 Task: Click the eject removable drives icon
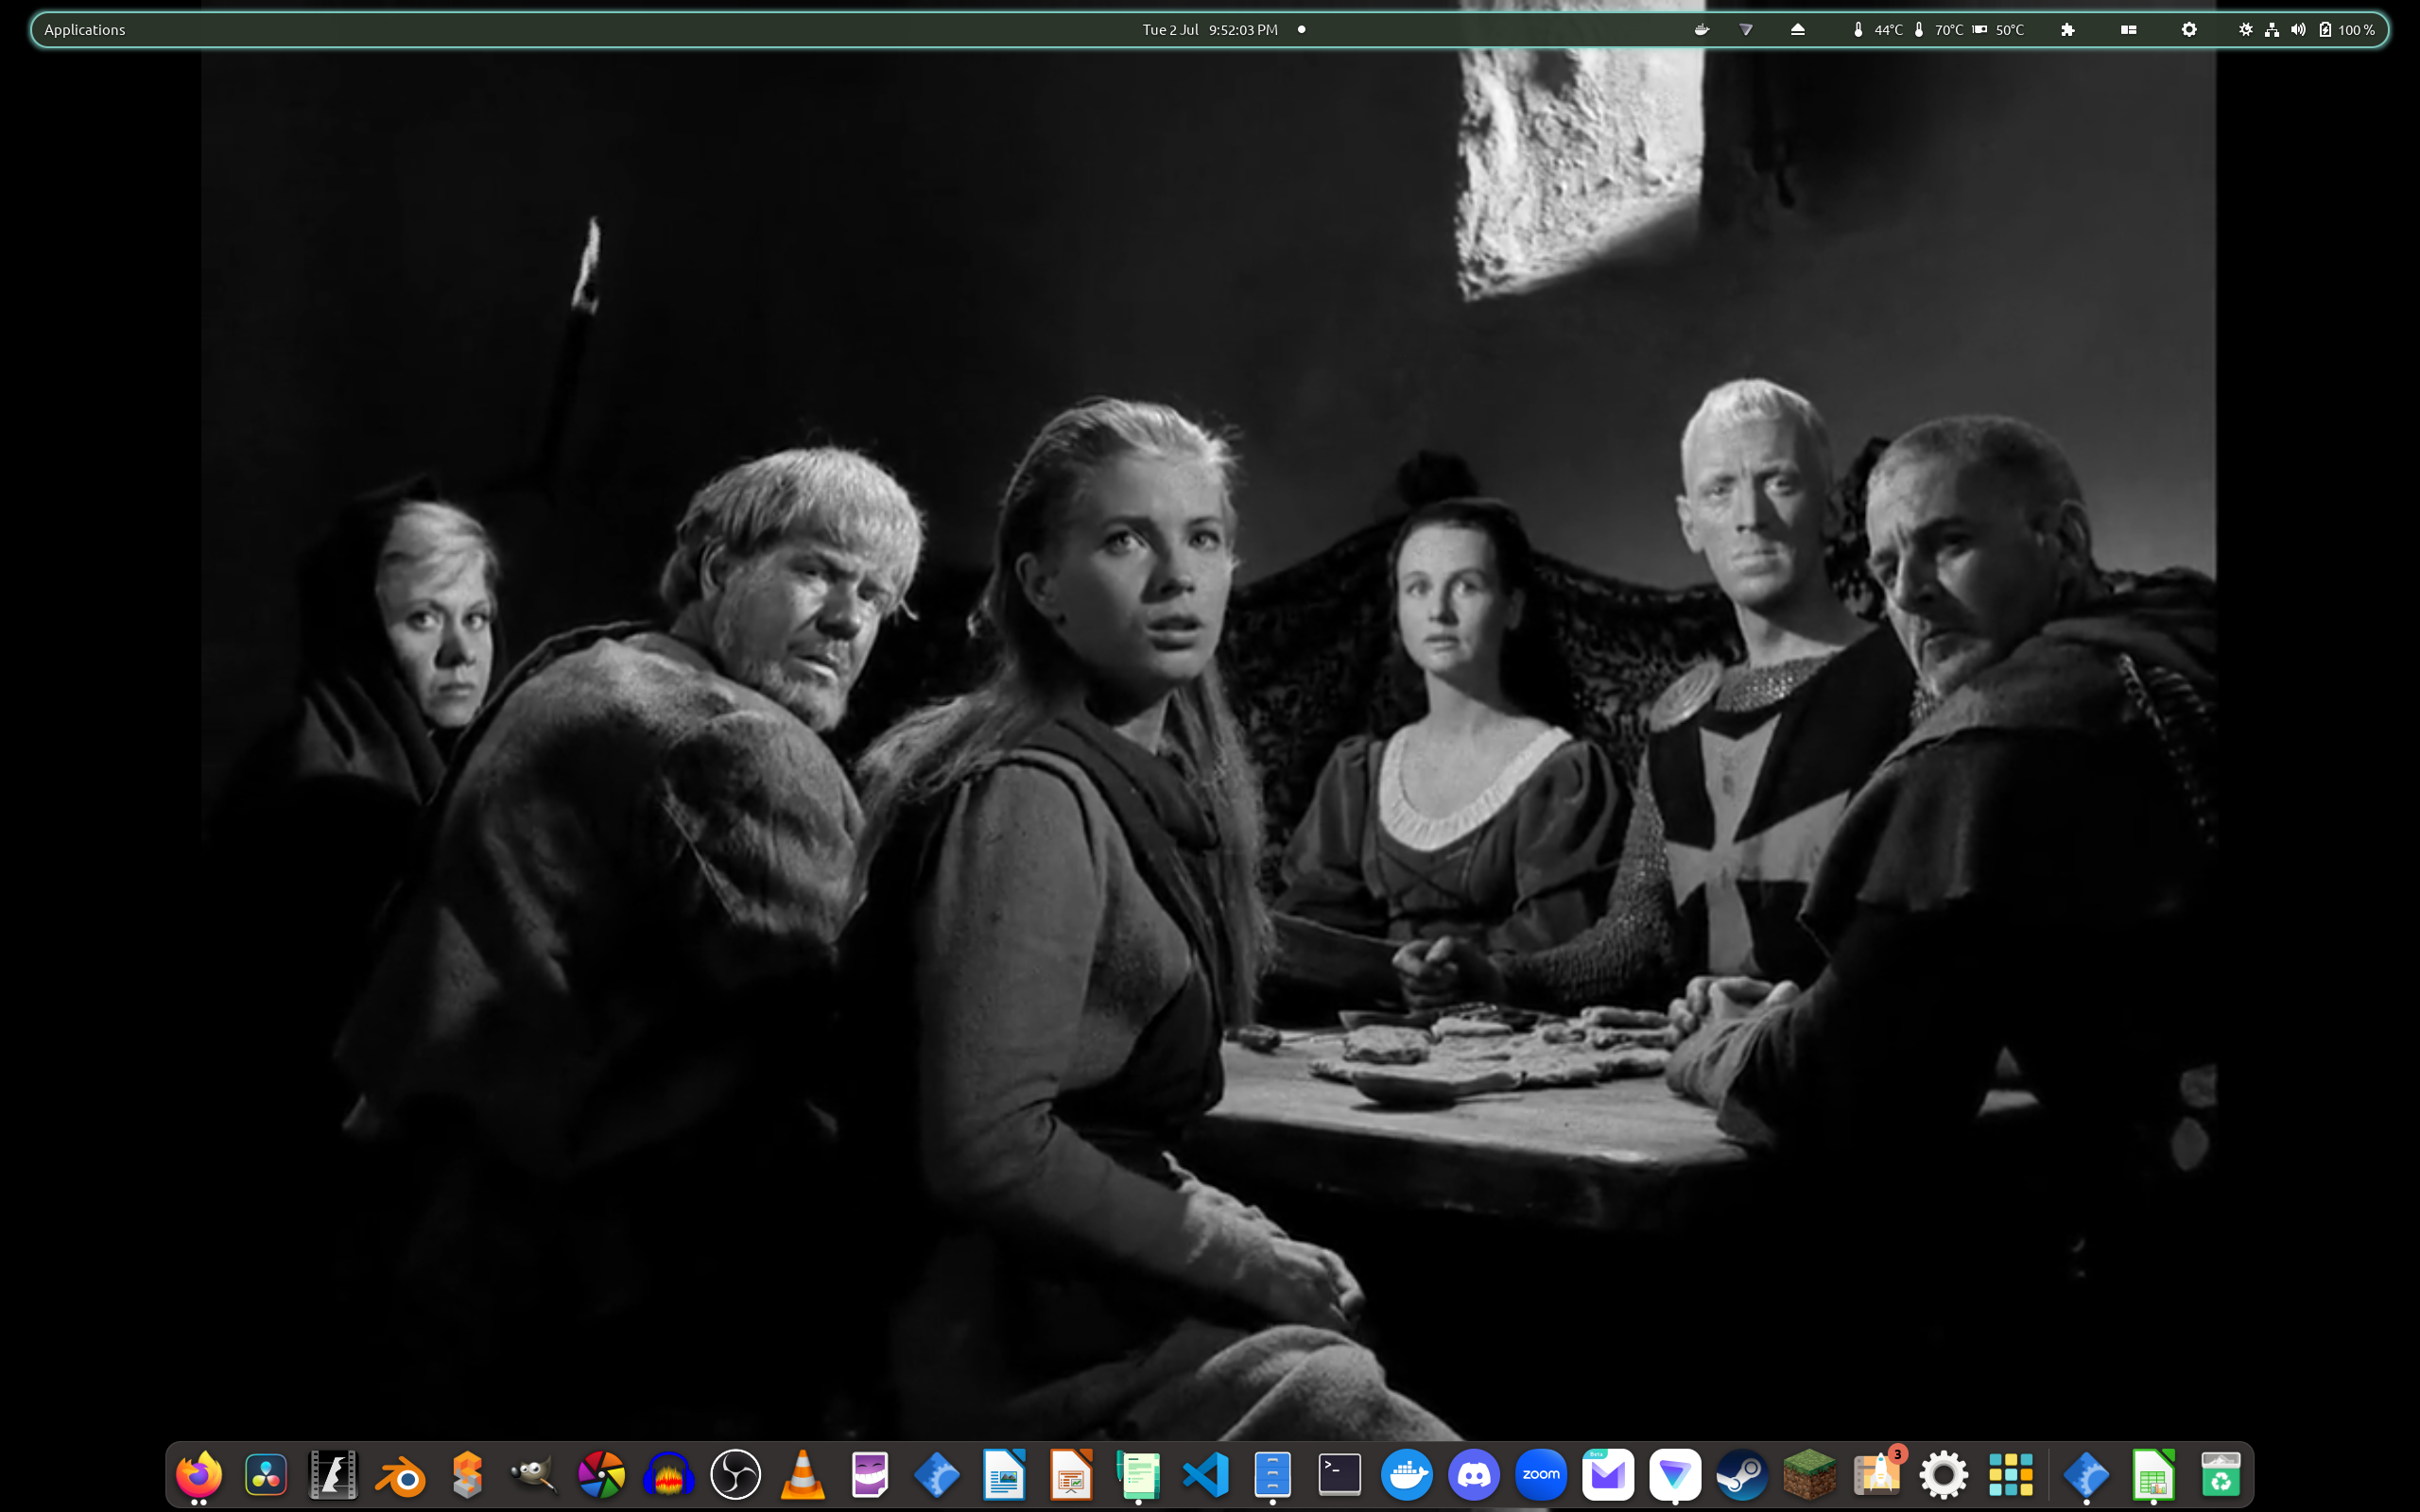[x=1797, y=30]
